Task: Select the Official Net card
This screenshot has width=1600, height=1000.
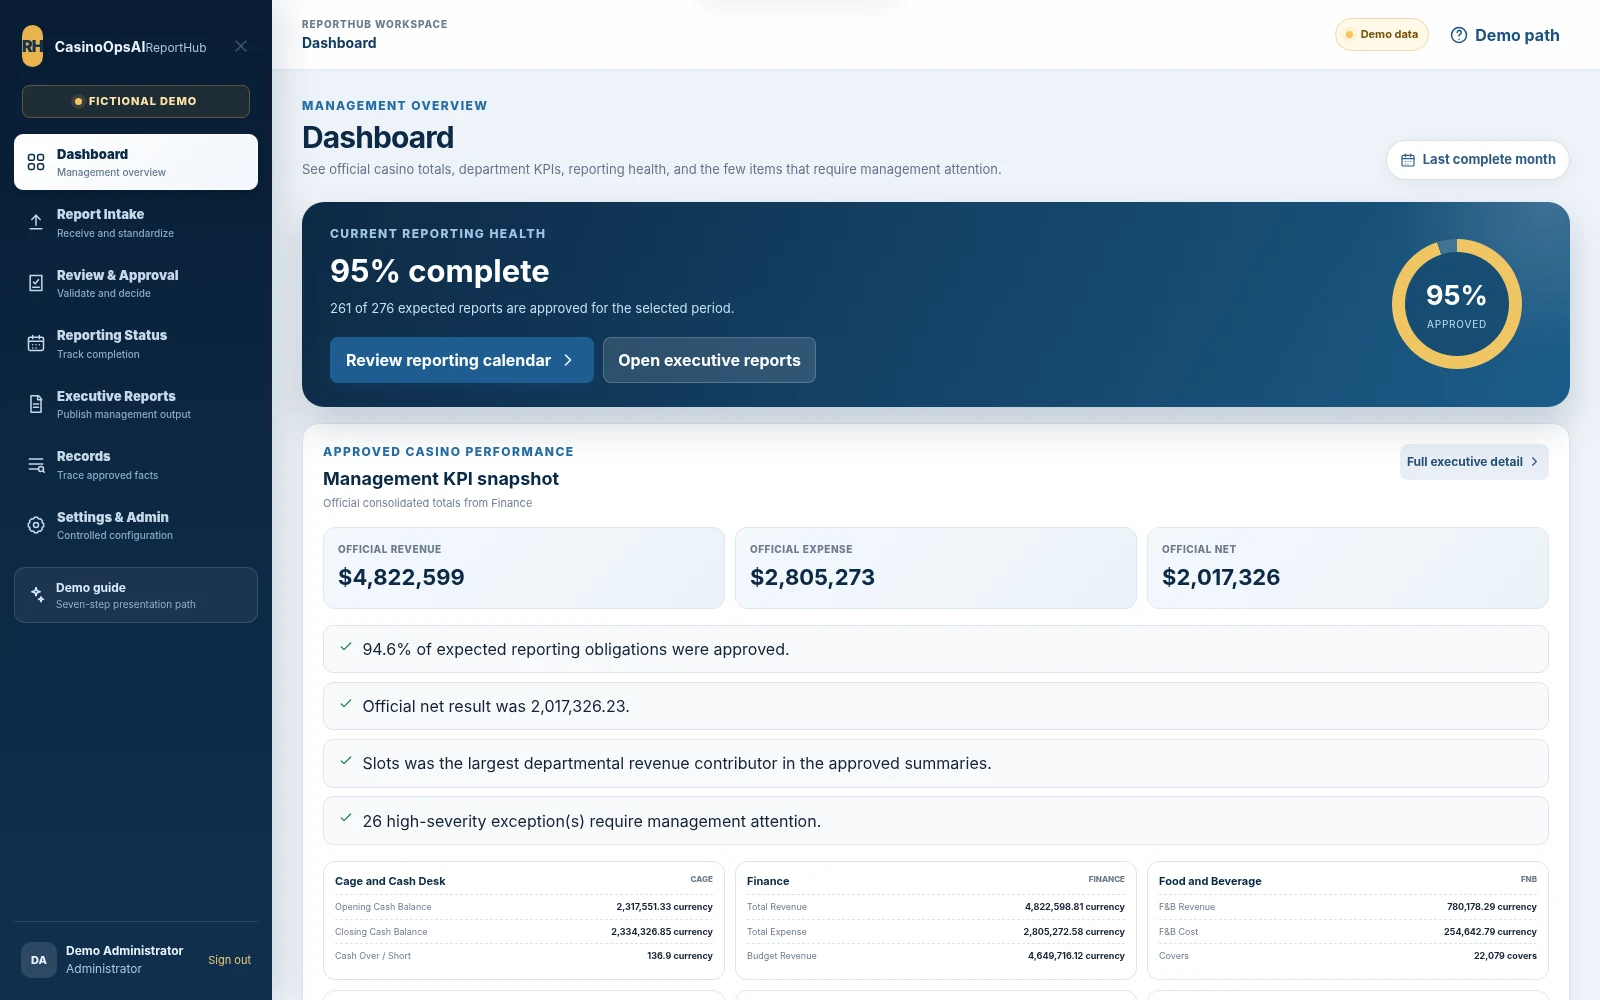Action: [x=1348, y=568]
